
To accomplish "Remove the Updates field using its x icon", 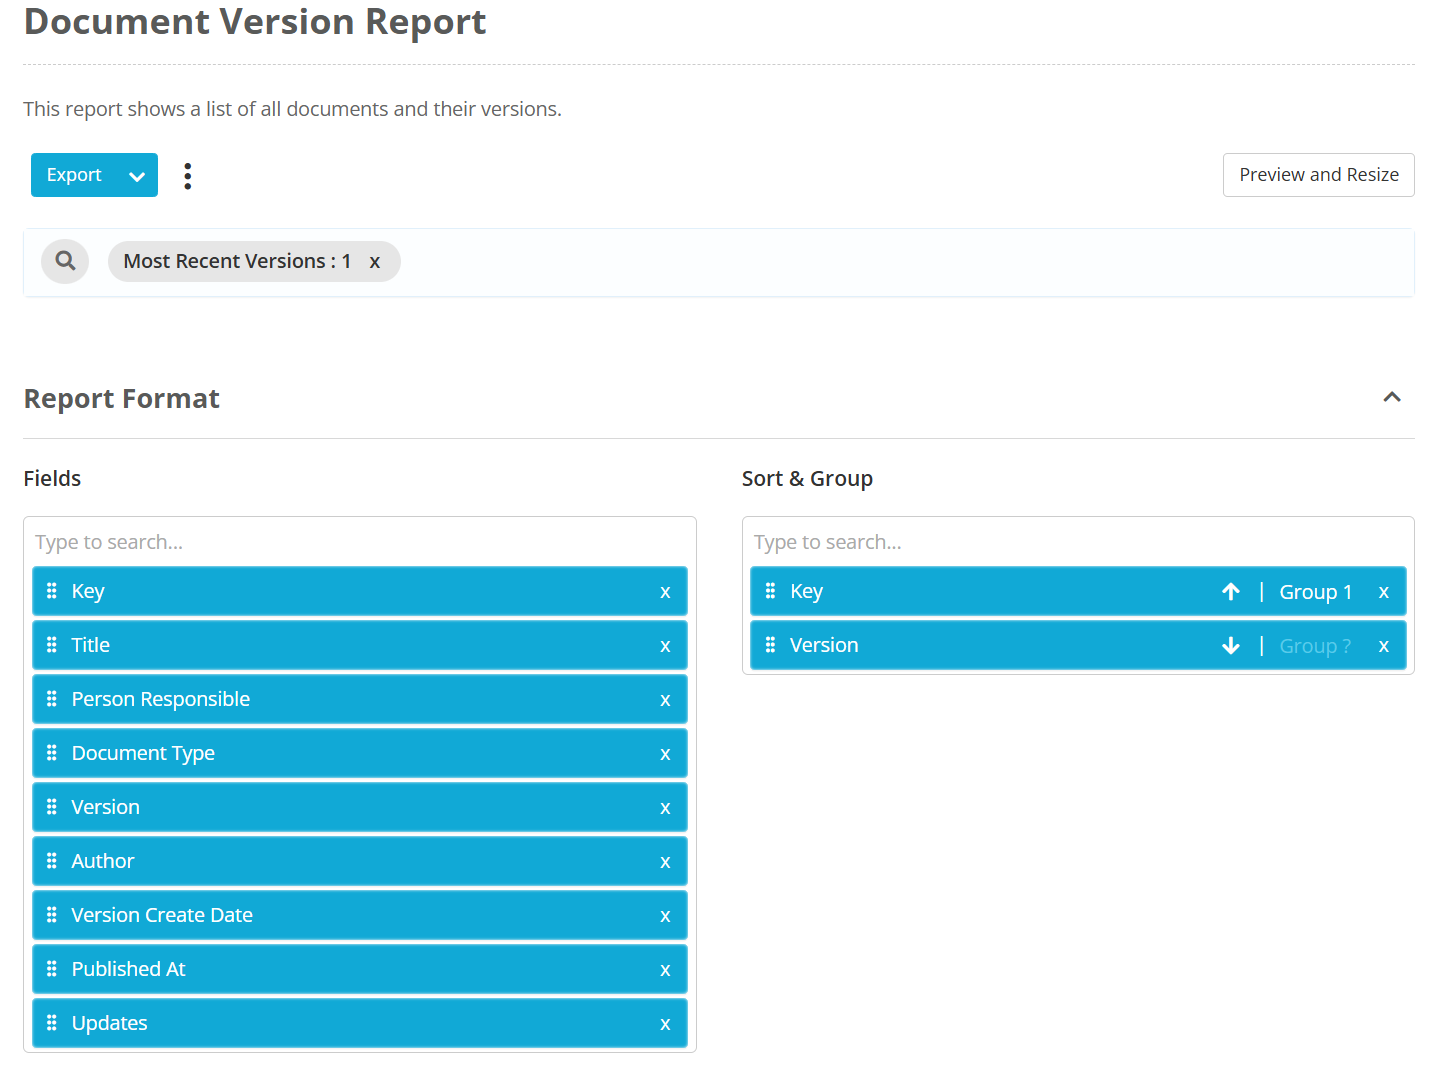I will [665, 1023].
